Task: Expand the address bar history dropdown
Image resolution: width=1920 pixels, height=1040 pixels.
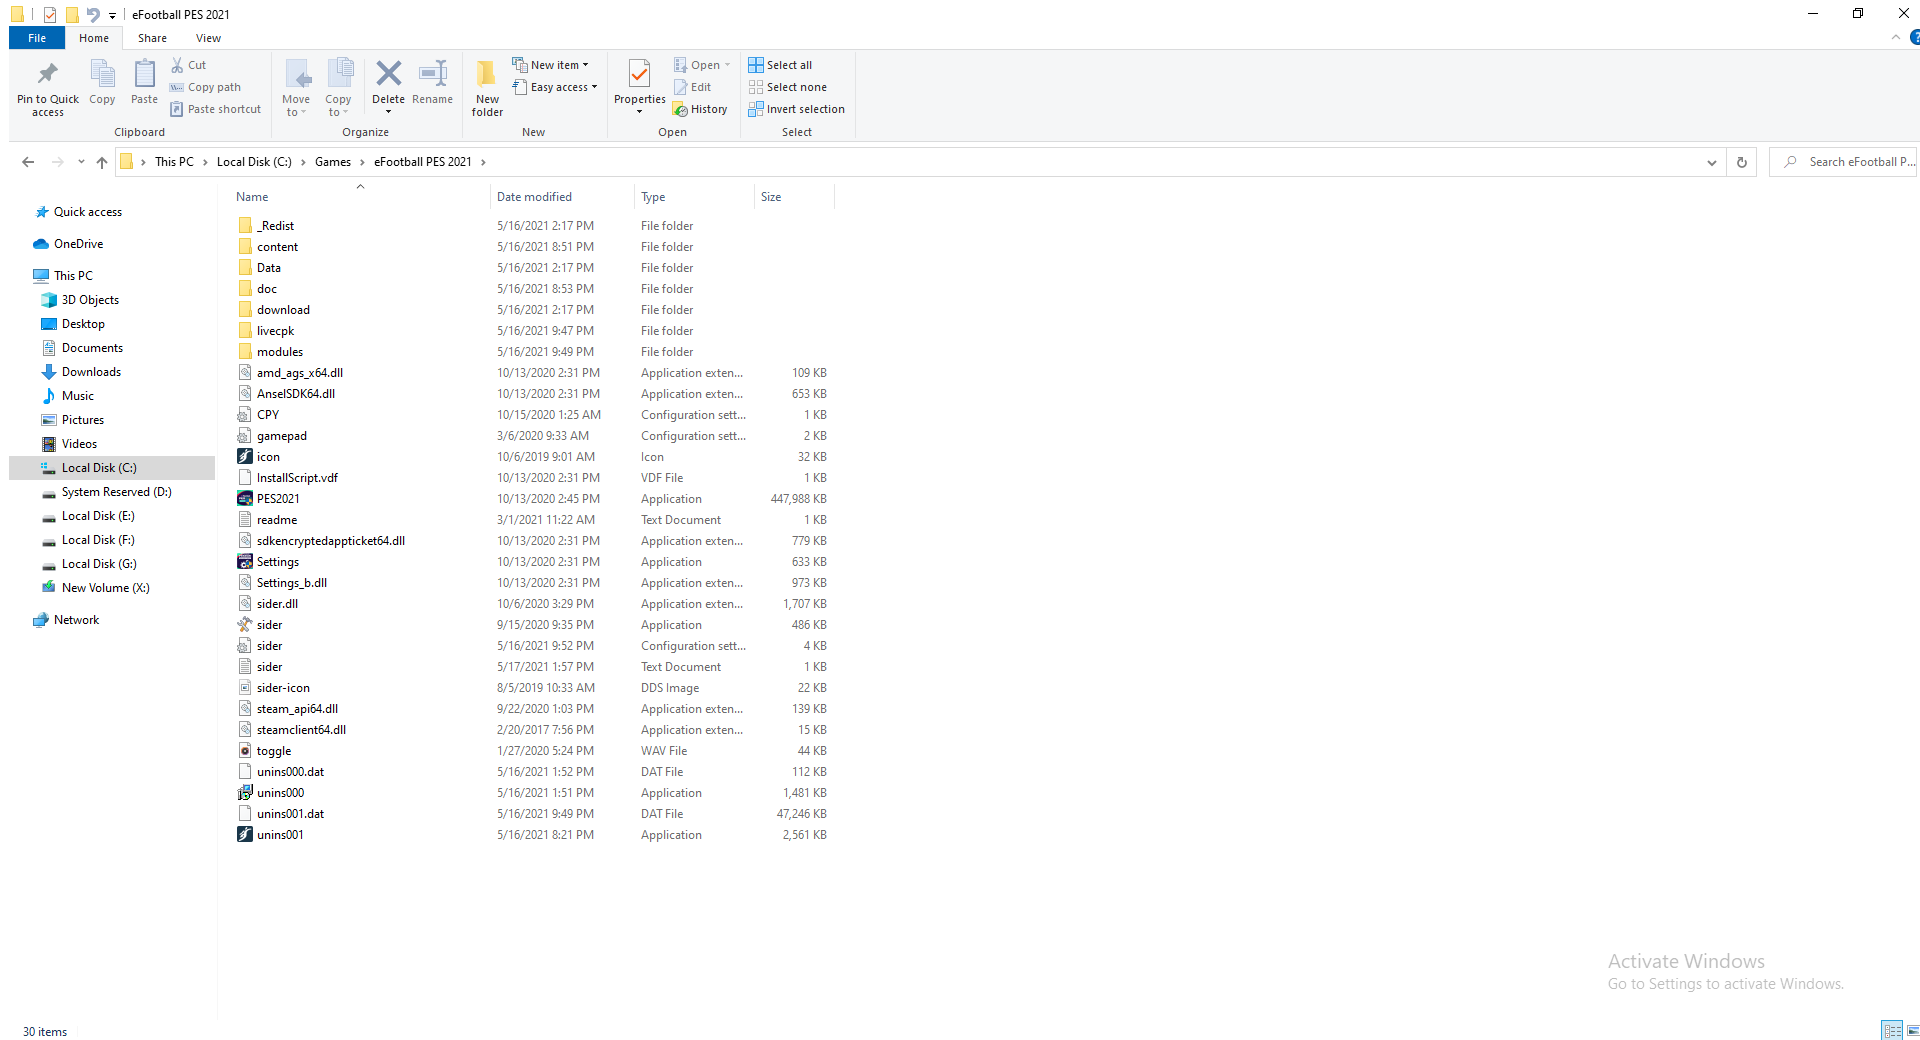Action: point(1711,162)
